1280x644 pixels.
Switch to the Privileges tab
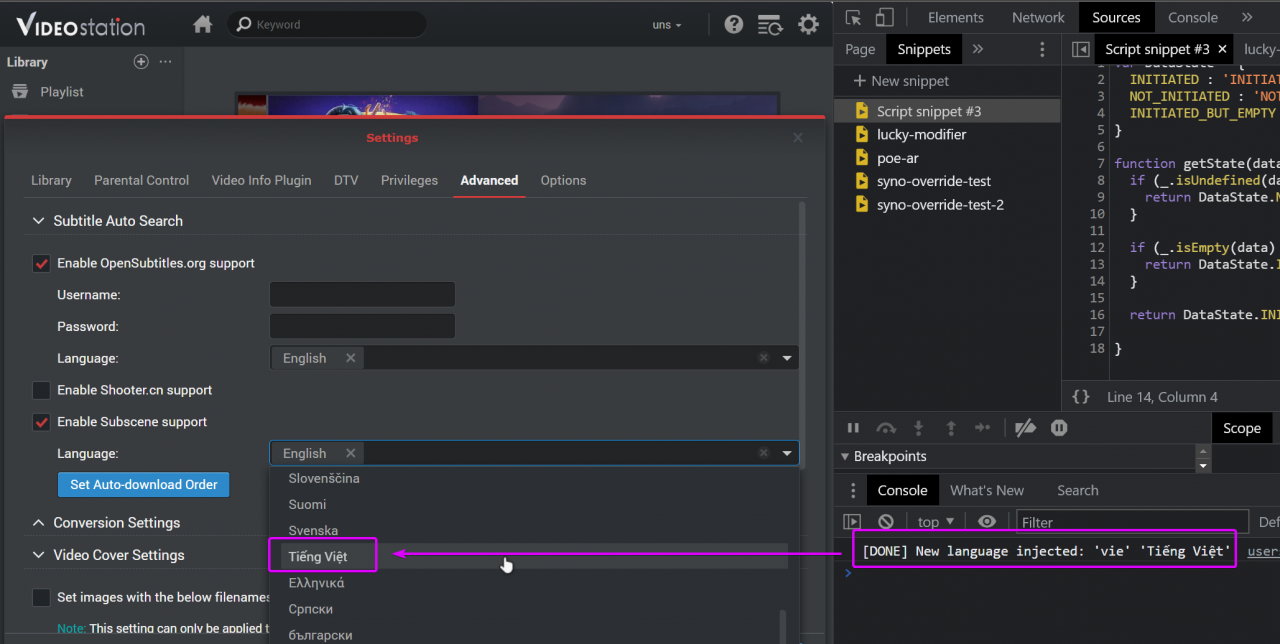point(409,181)
